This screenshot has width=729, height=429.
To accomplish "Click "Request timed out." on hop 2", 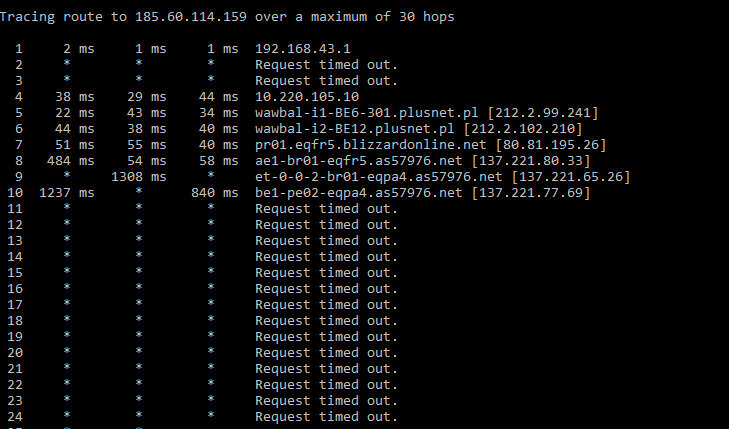I will pyautogui.click(x=327, y=64).
